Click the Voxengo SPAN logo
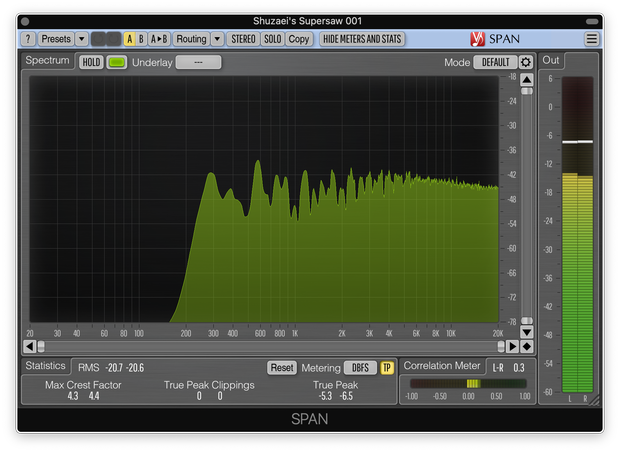Image resolution: width=620 pixels, height=452 pixels. pyautogui.click(x=495, y=39)
